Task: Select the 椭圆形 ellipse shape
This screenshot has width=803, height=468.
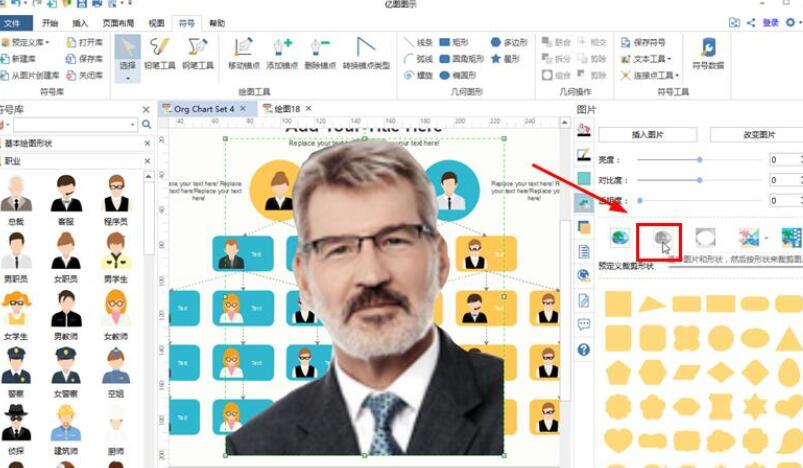Action: coord(458,75)
